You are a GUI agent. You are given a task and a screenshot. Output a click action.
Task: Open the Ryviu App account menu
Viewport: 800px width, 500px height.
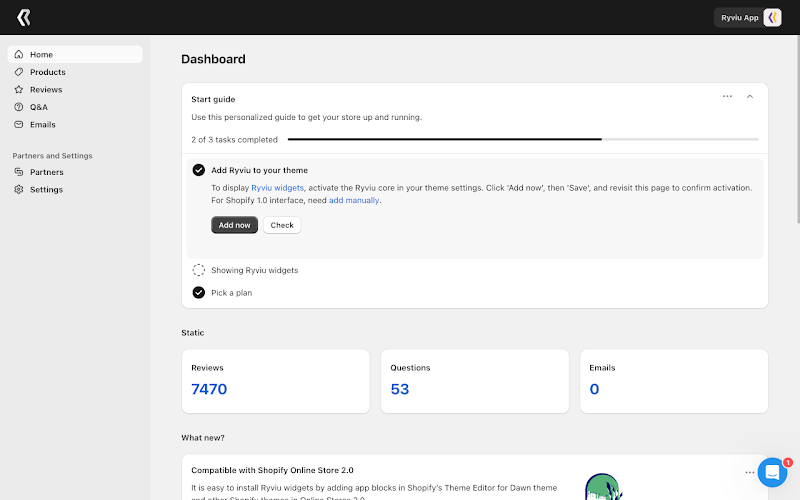click(748, 17)
